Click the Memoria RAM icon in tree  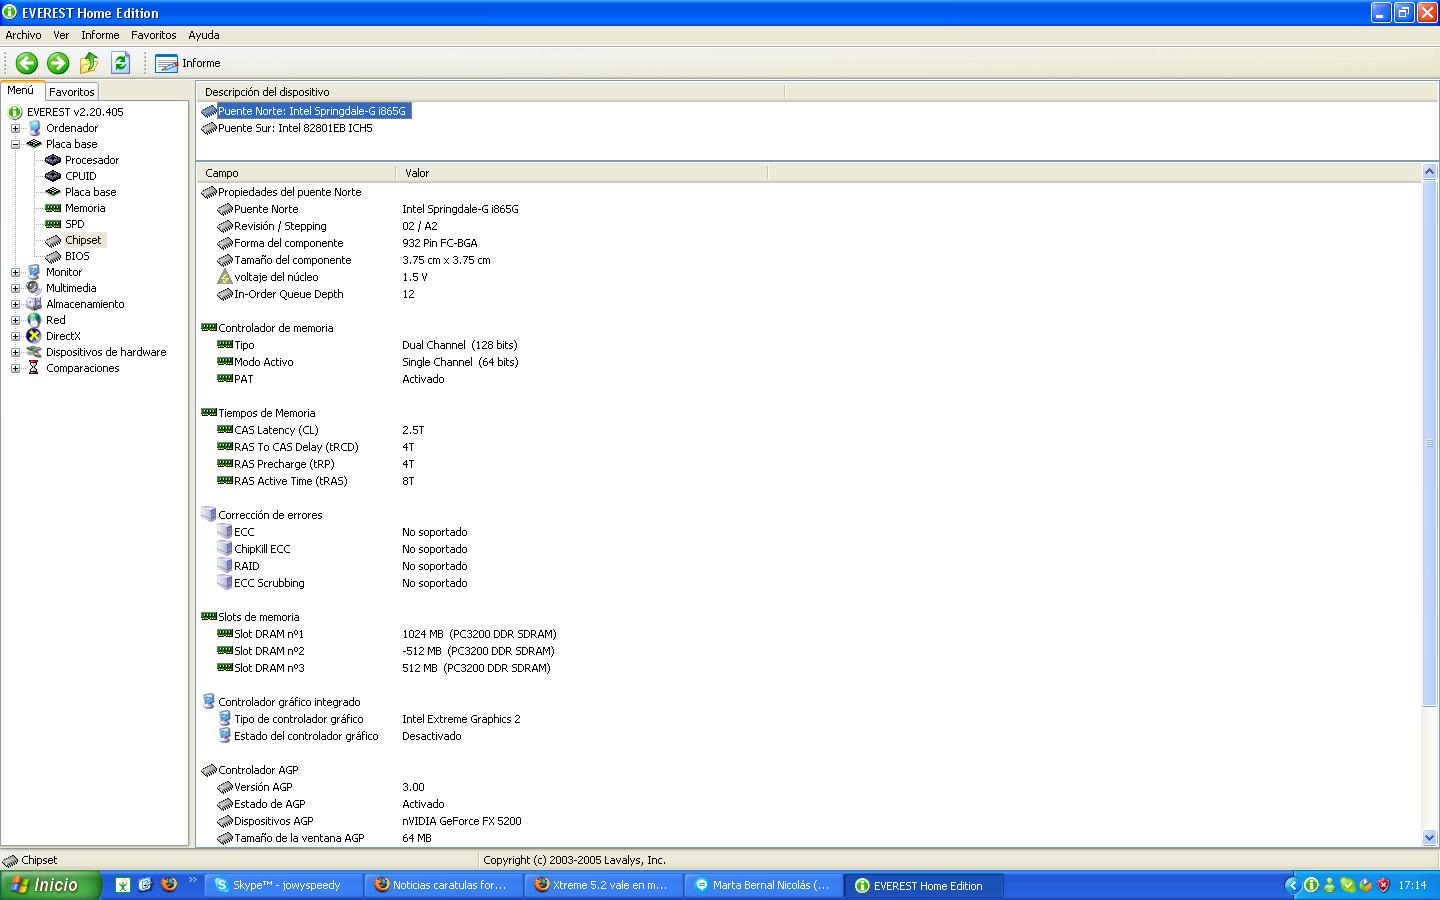coord(53,208)
